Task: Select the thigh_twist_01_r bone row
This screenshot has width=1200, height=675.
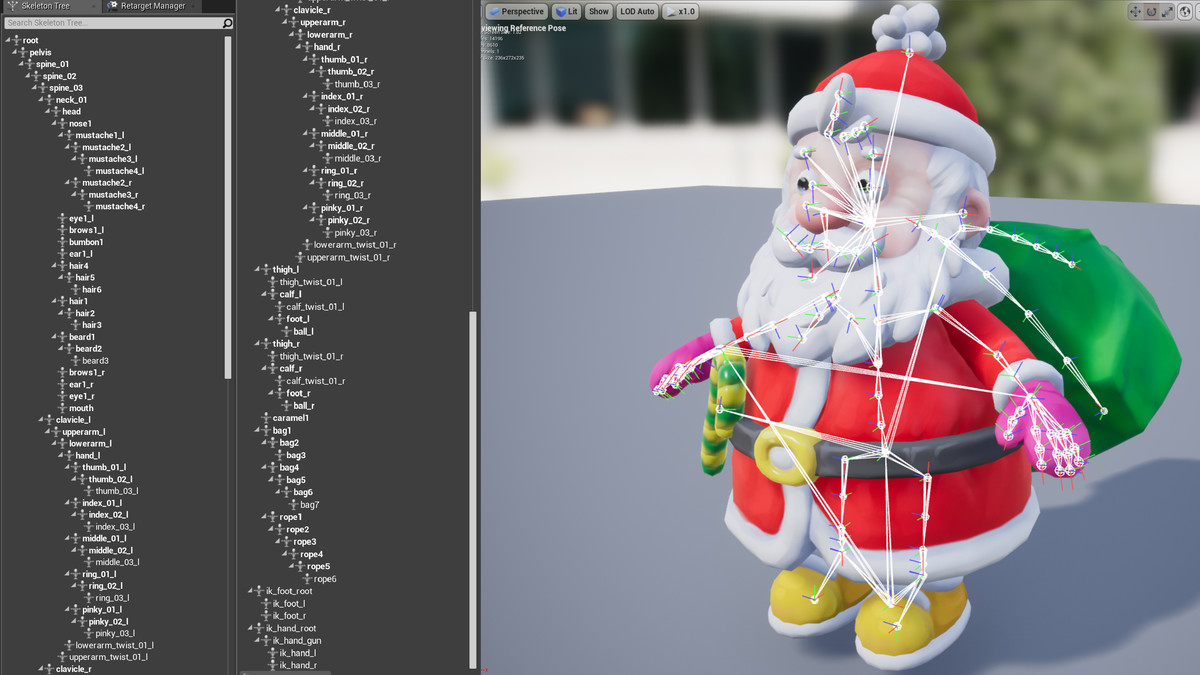Action: click(x=305, y=356)
